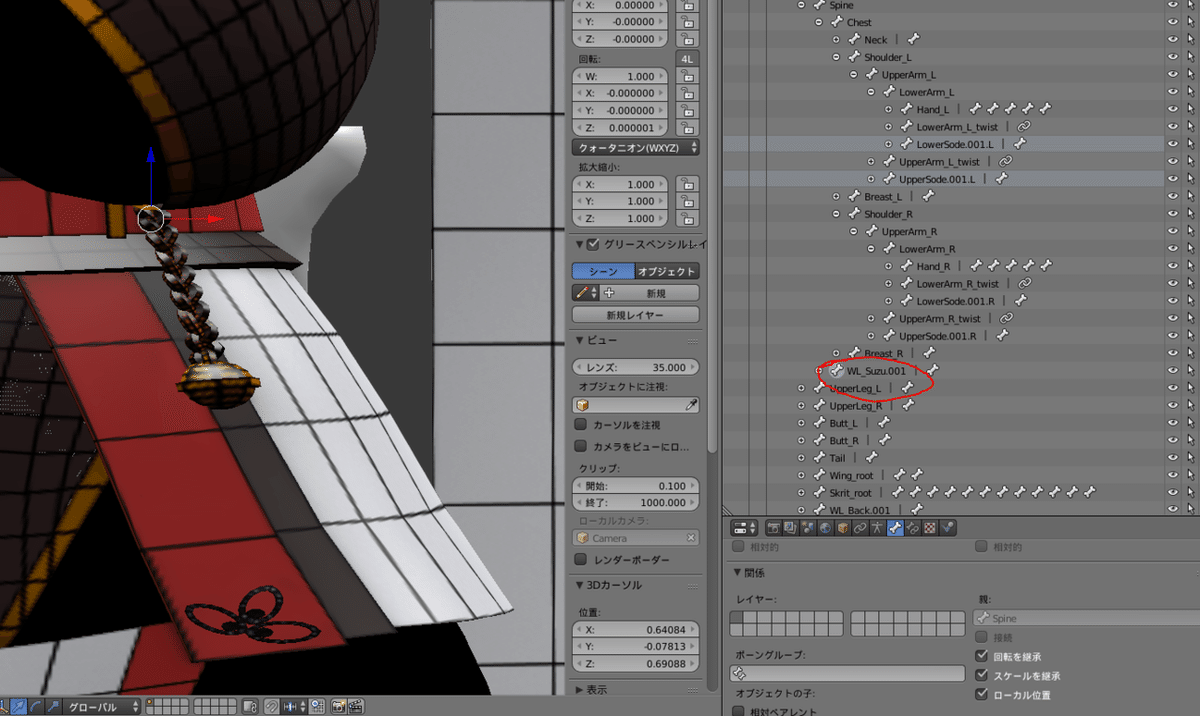Screen dimensions: 1200x716
Task: Collapse the 関係 panel
Action: (738, 573)
